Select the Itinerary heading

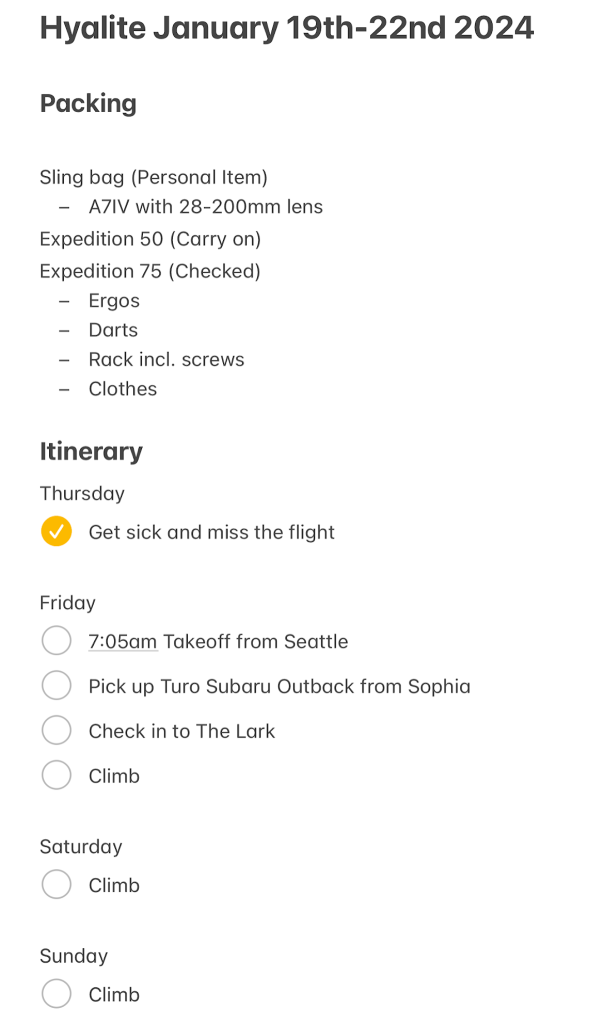(x=91, y=452)
